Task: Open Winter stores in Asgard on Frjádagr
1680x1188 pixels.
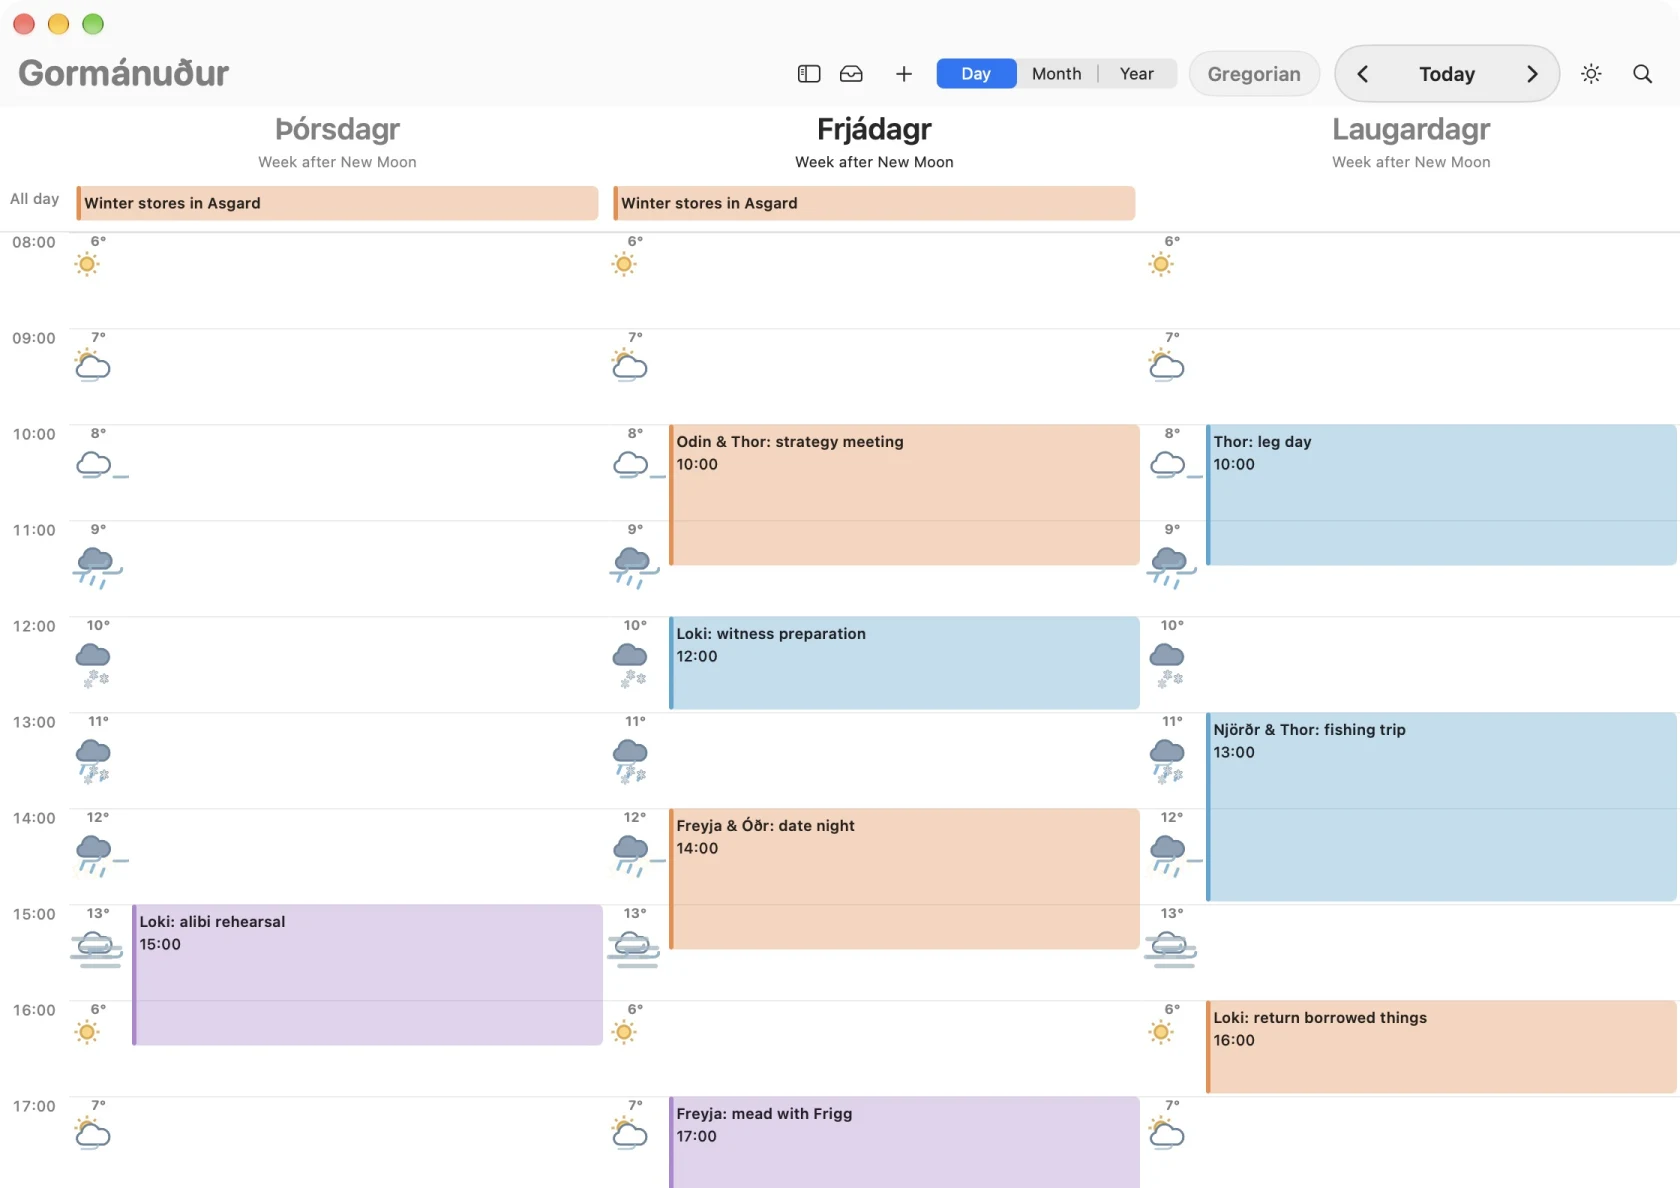Action: [874, 203]
